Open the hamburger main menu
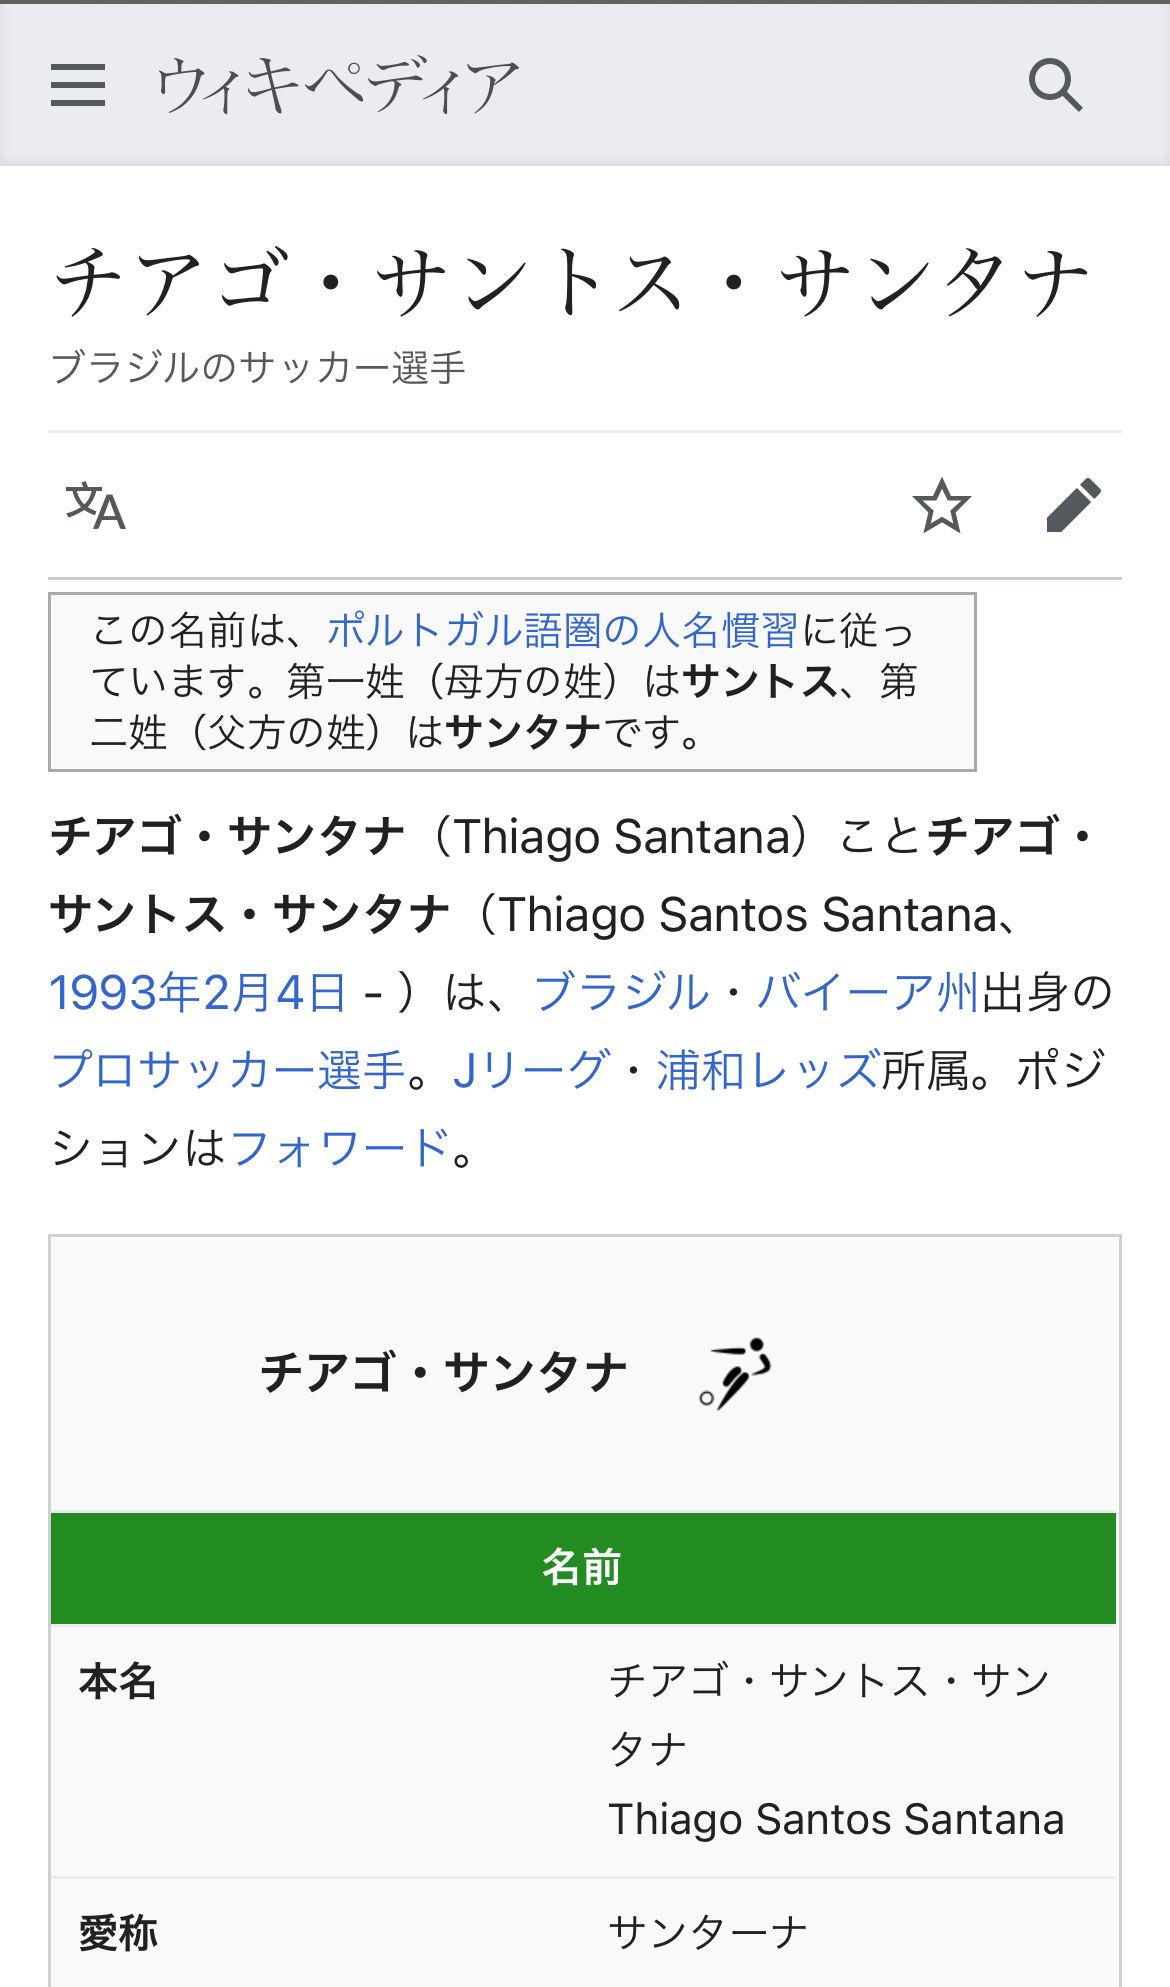This screenshot has width=1170, height=1987. [78, 85]
